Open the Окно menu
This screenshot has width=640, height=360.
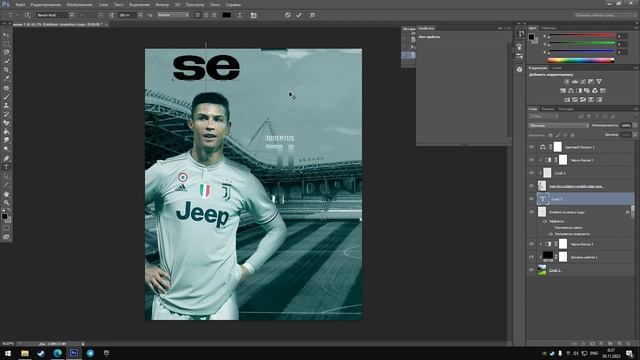pos(215,5)
